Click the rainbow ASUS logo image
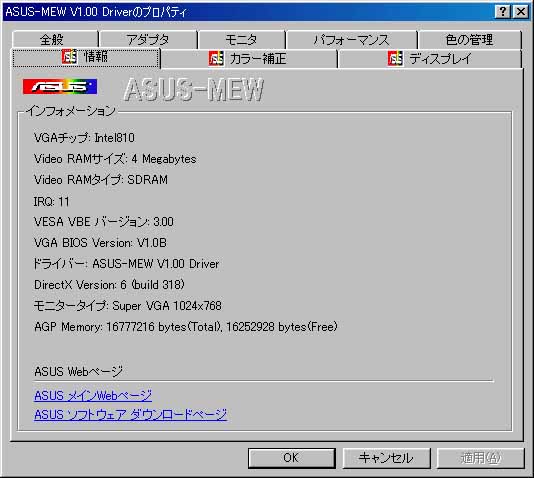534x478 pixels. tap(60, 86)
